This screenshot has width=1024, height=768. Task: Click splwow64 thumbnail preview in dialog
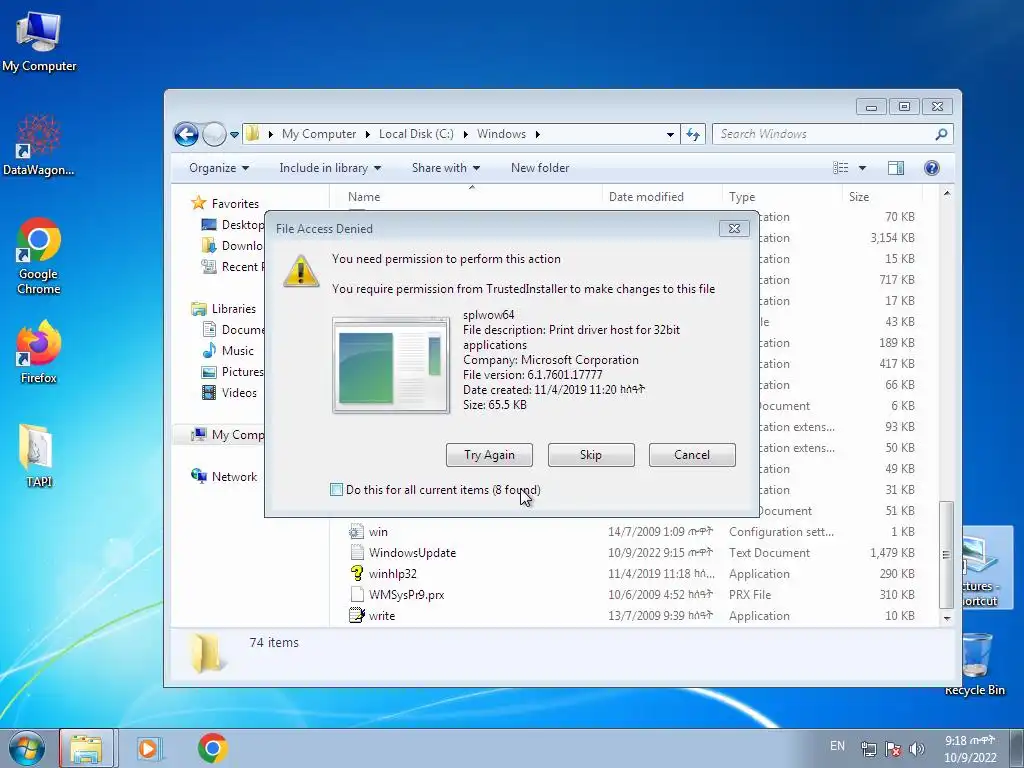pos(391,364)
